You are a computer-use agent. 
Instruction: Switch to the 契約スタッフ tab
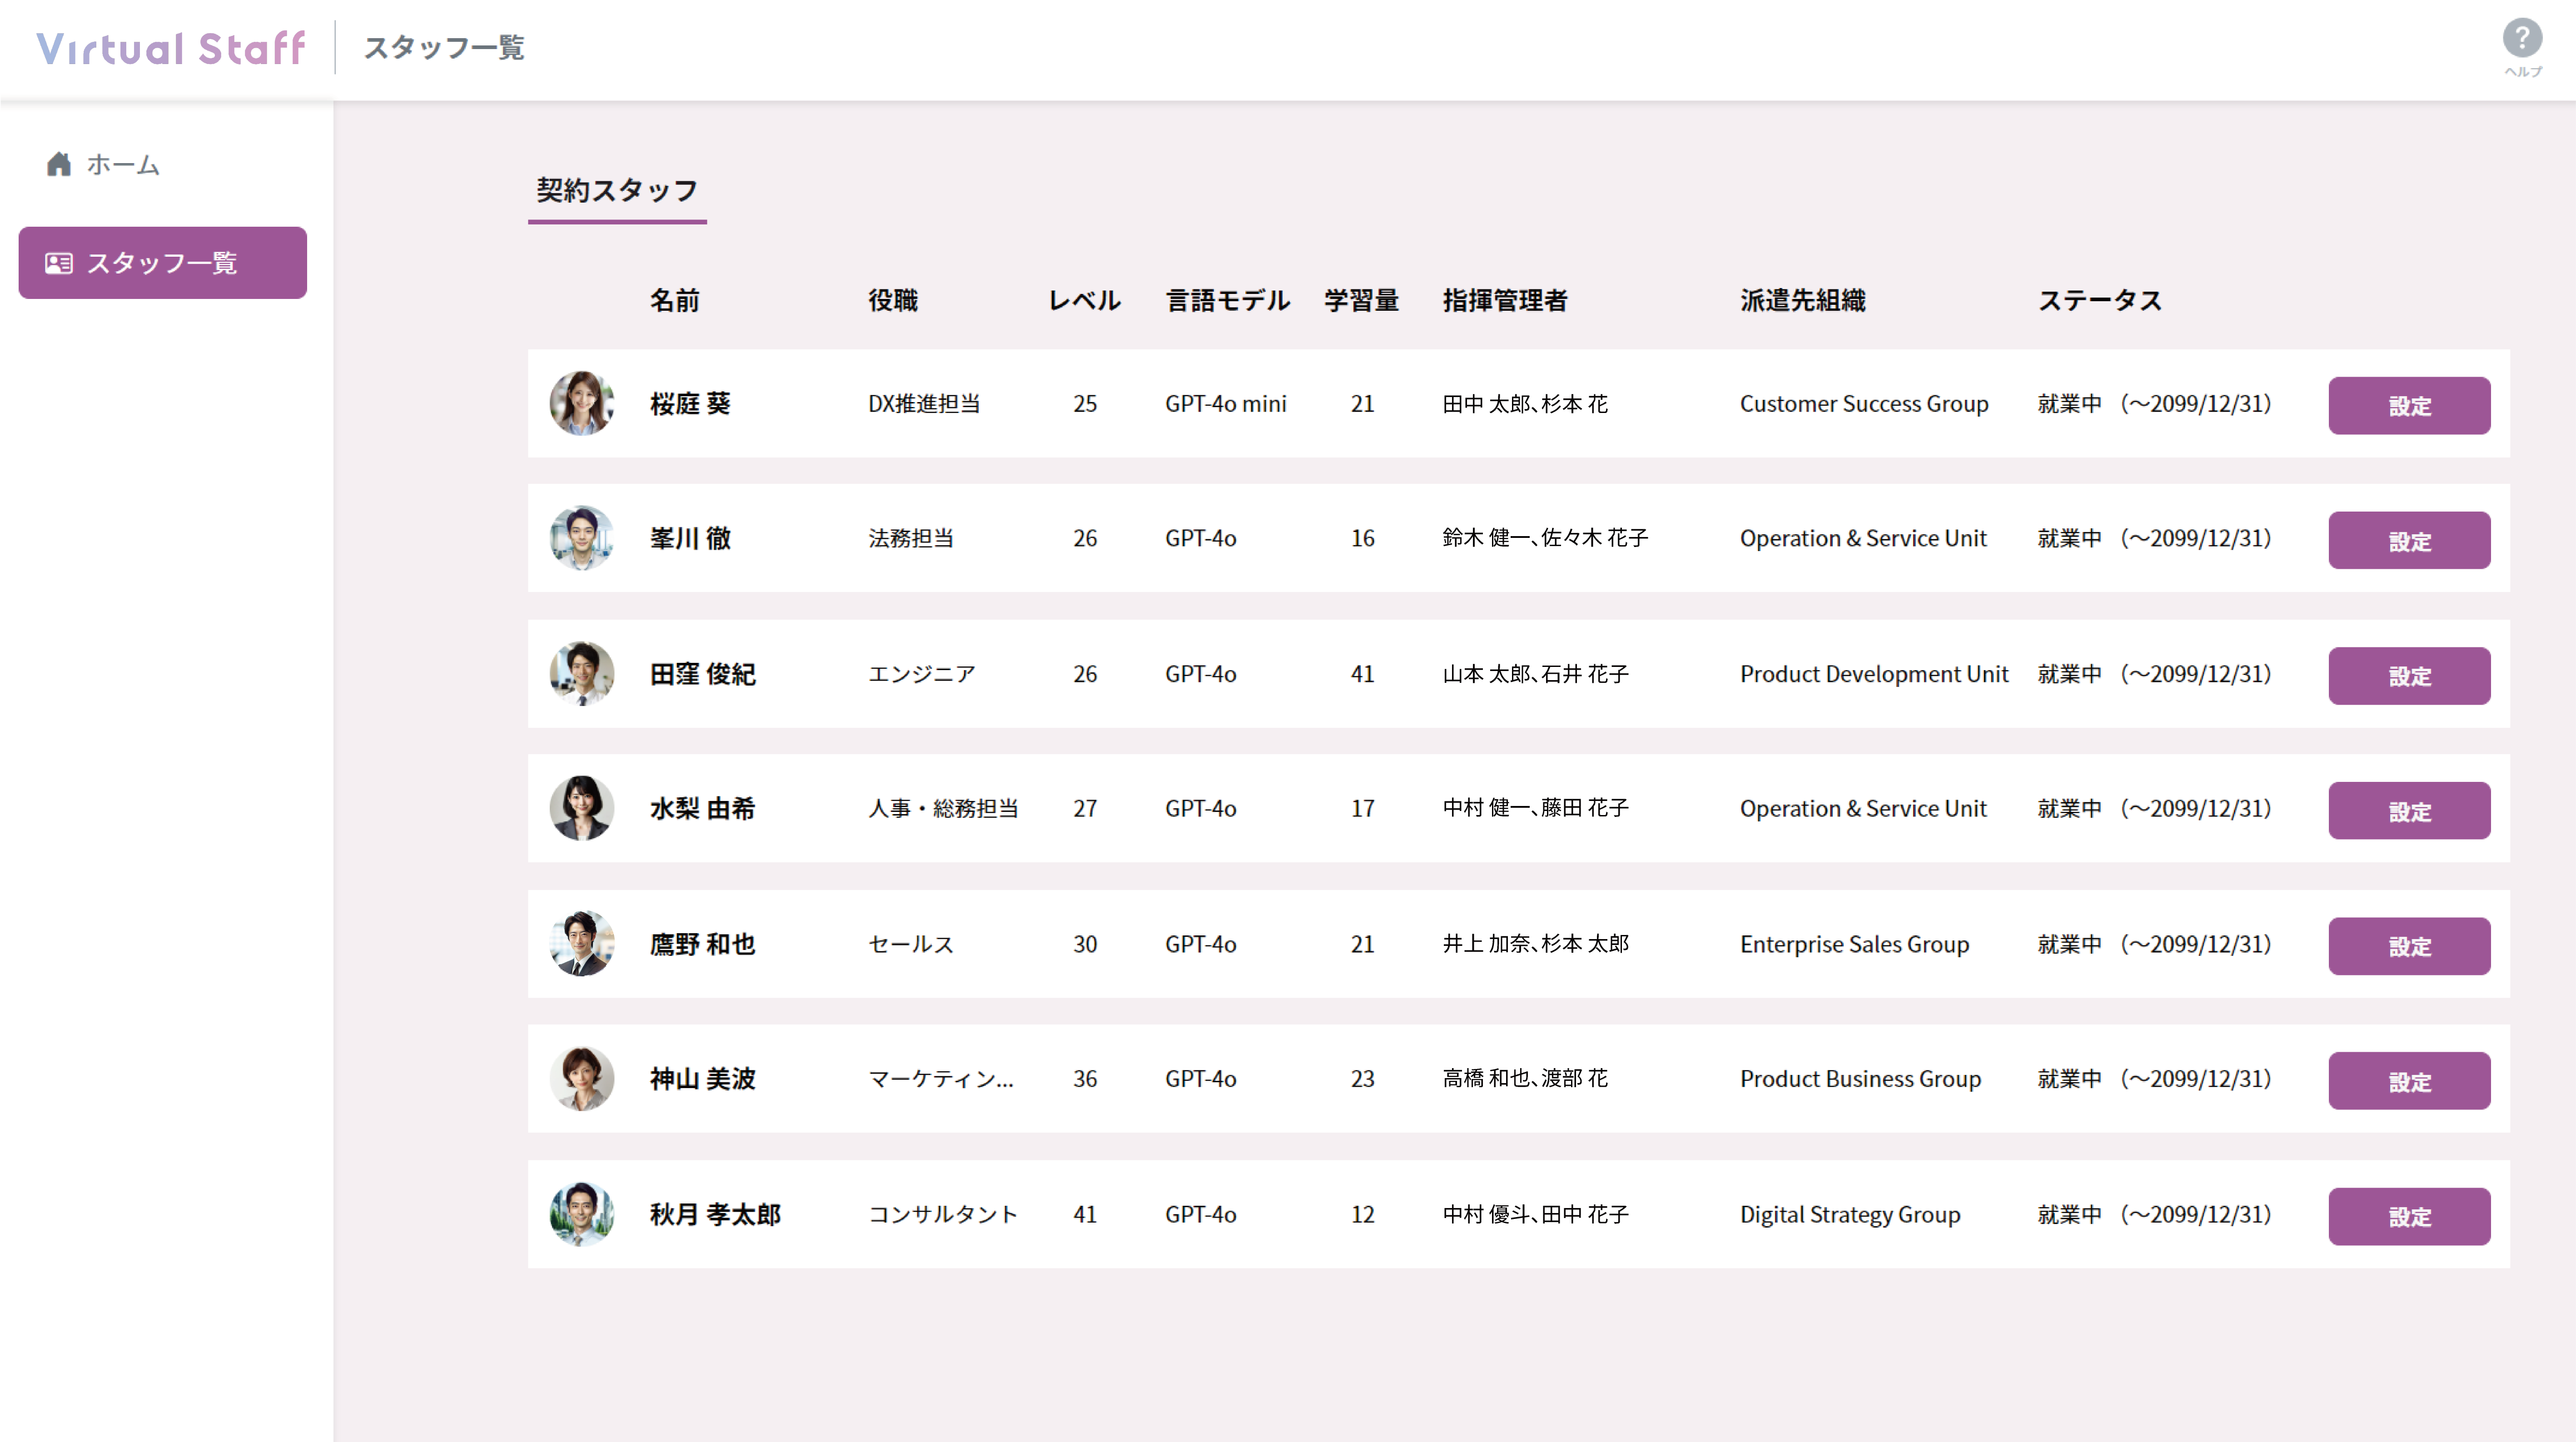617,191
